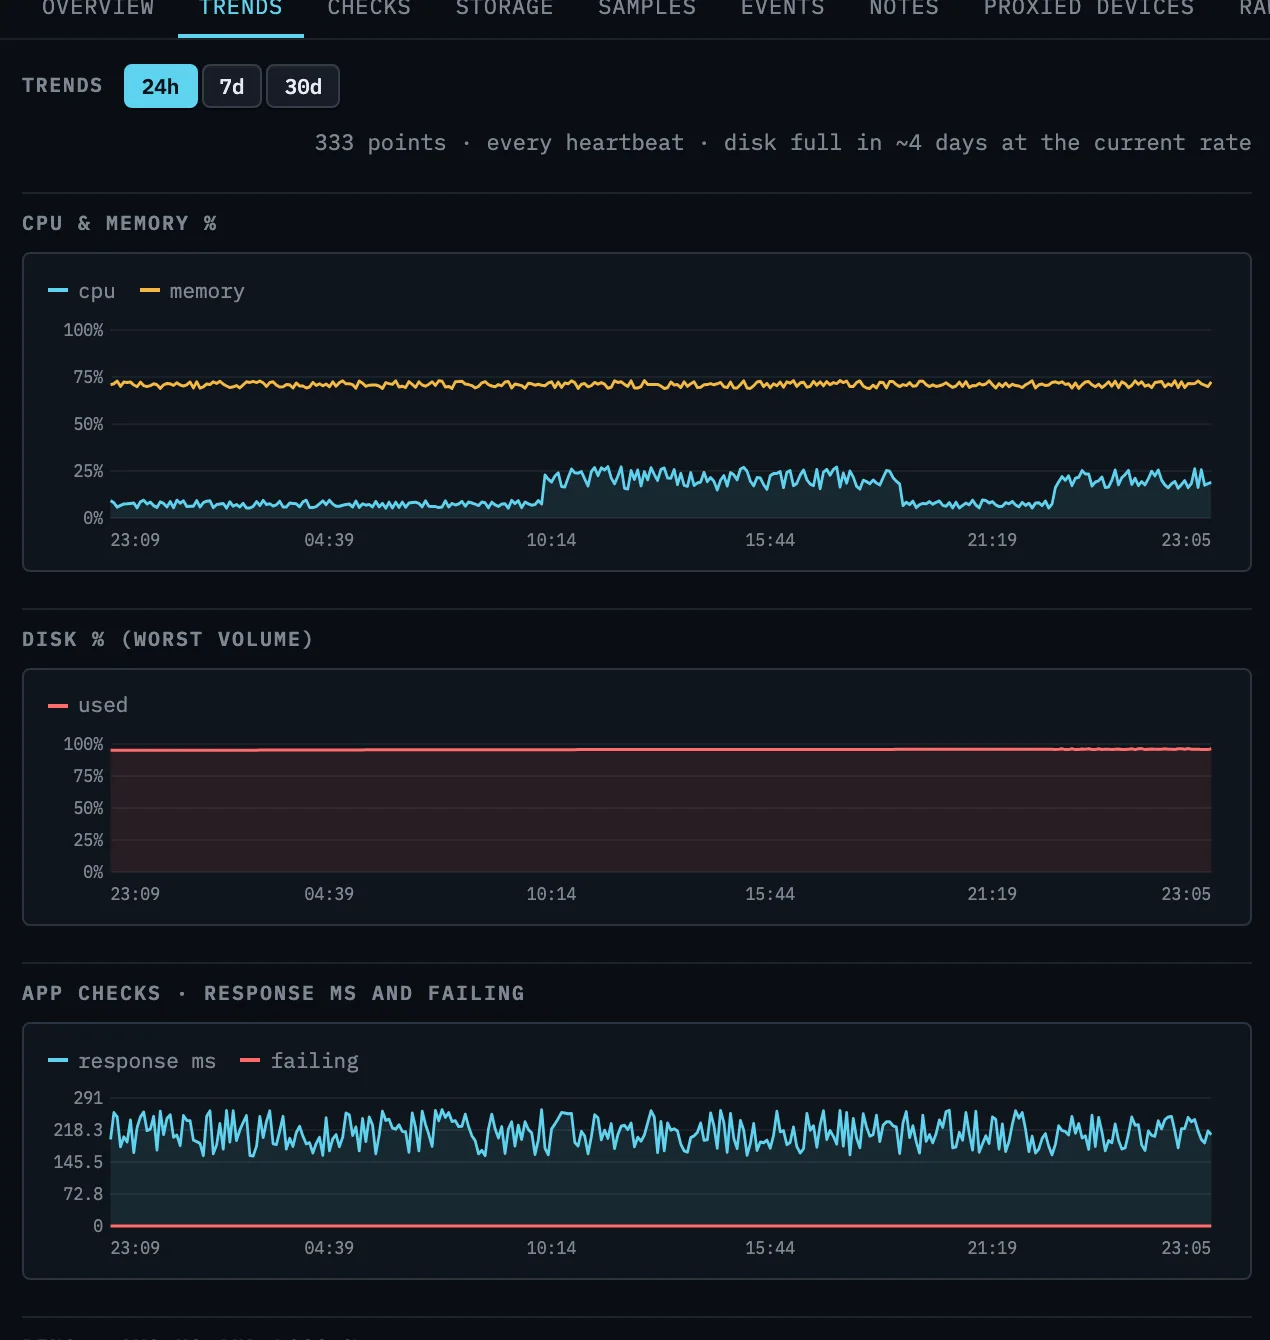Open the Overview tab
The height and width of the screenshot is (1340, 1270).
coord(98,9)
